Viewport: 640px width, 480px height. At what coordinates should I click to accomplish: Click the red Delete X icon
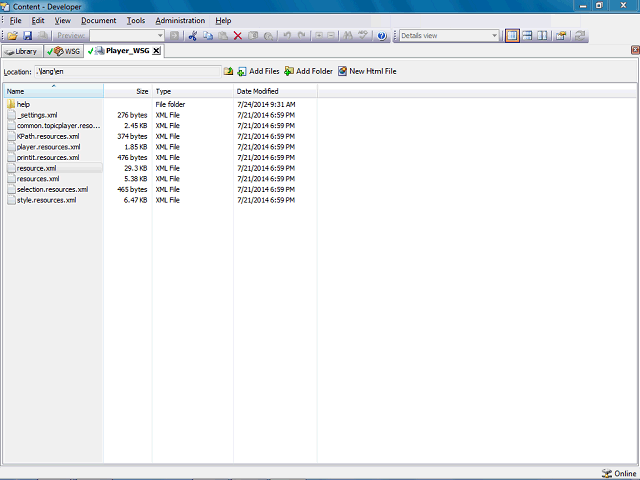pyautogui.click(x=238, y=36)
